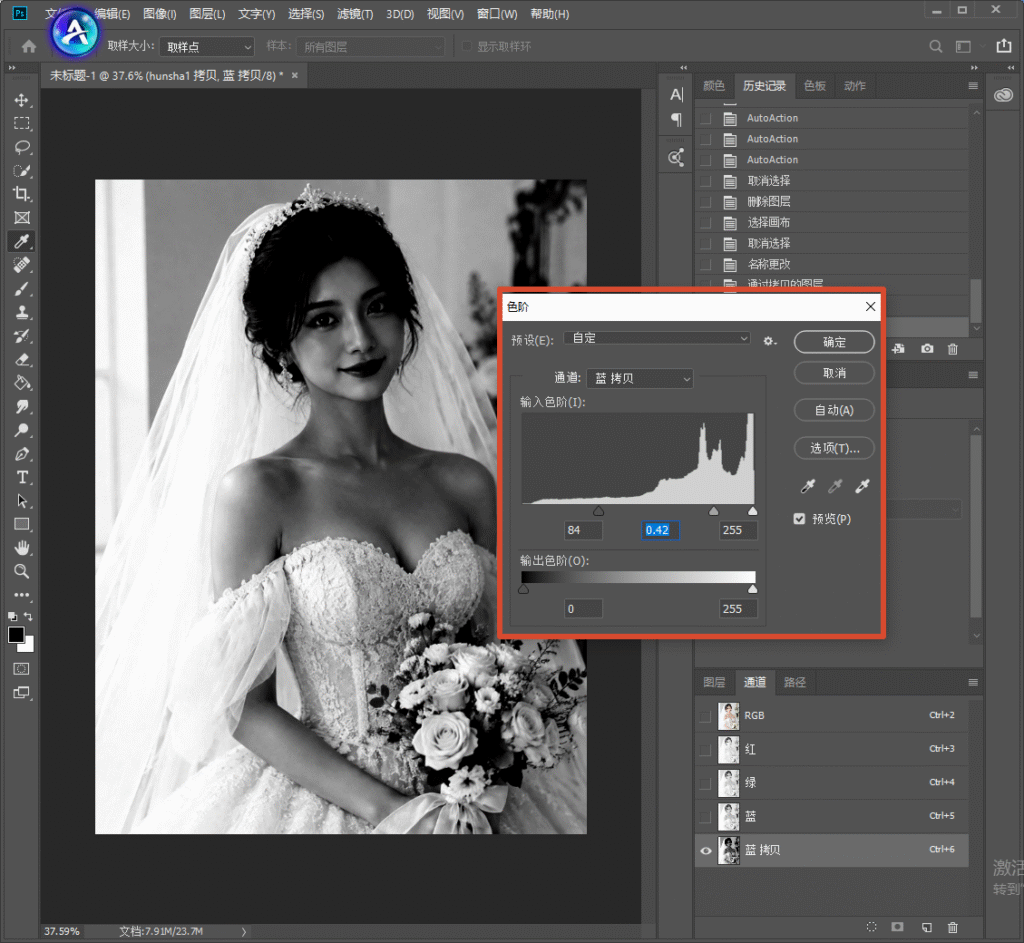The width and height of the screenshot is (1024, 943).
Task: Select the Quick Selection tool
Action: tap(22, 170)
